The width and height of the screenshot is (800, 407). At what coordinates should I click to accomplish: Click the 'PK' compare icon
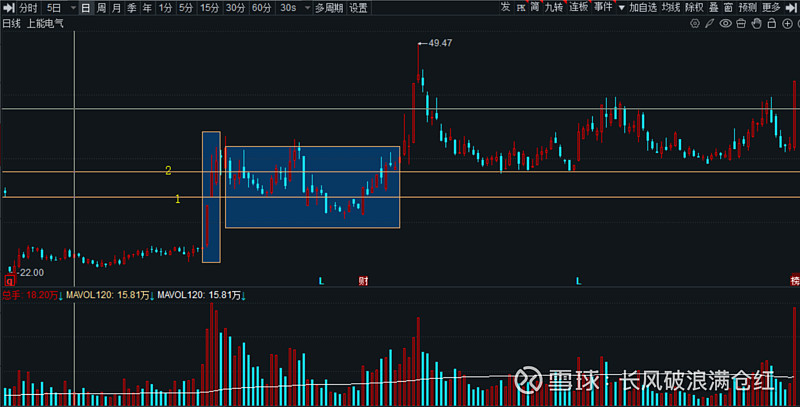[521, 8]
